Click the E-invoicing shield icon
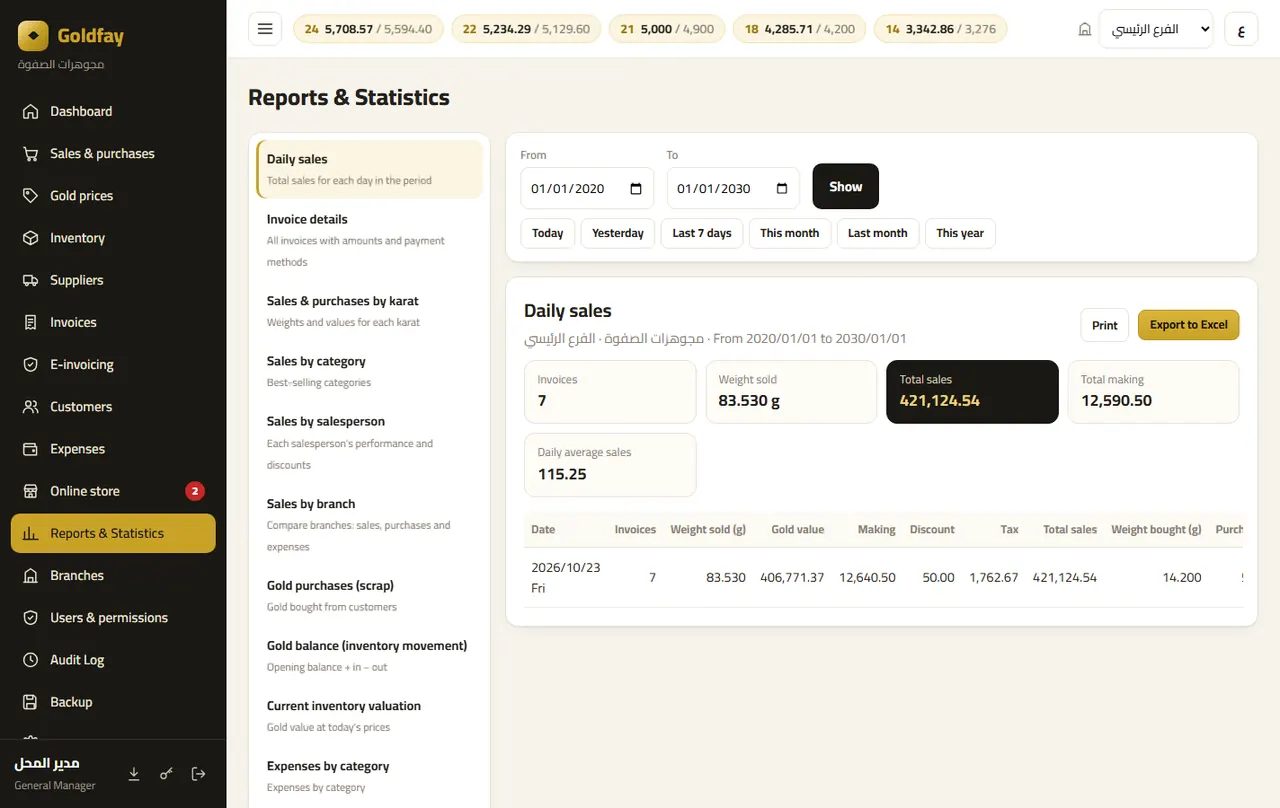This screenshot has width=1280, height=808. tap(31, 364)
